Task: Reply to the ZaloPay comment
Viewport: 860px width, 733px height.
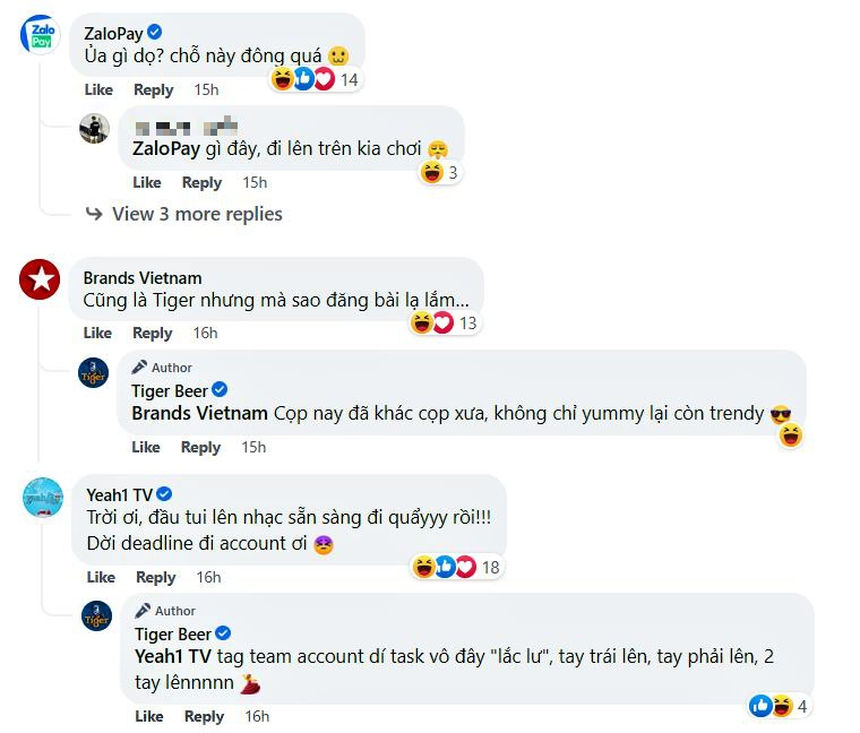Action: click(153, 90)
